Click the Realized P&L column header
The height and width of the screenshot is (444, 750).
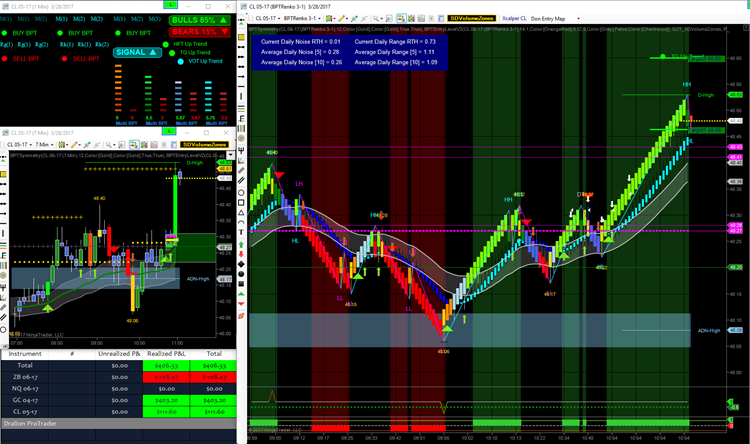point(166,354)
